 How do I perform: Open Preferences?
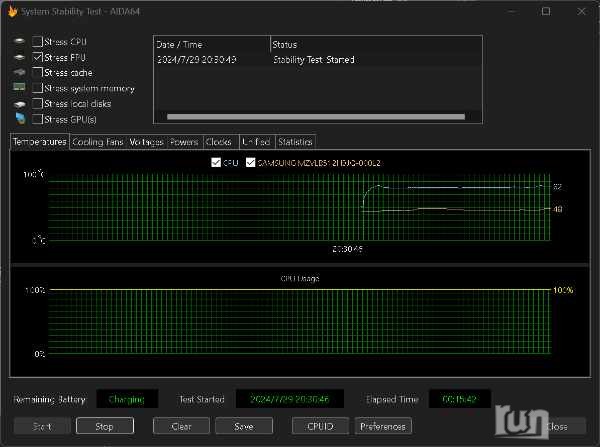point(383,426)
